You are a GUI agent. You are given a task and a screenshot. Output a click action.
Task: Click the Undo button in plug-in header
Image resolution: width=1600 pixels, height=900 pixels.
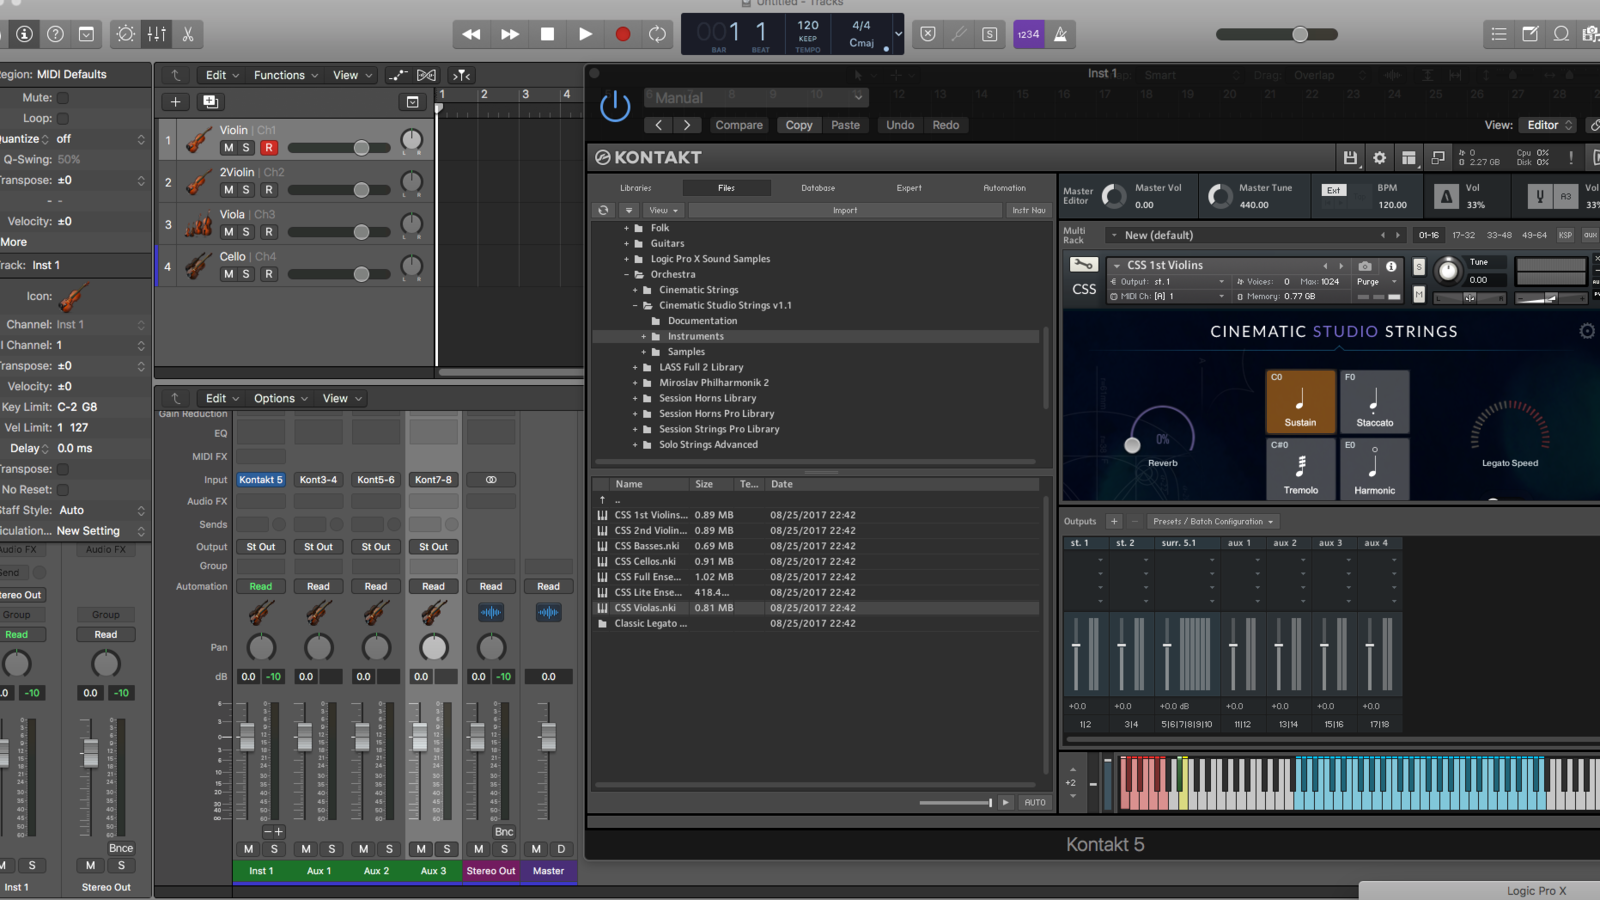[x=900, y=125]
